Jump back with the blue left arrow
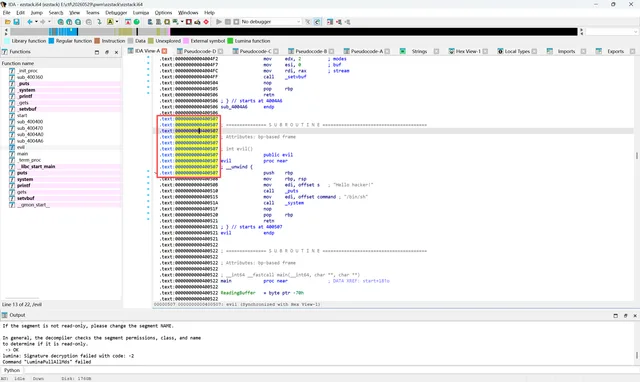 pos(29,22)
